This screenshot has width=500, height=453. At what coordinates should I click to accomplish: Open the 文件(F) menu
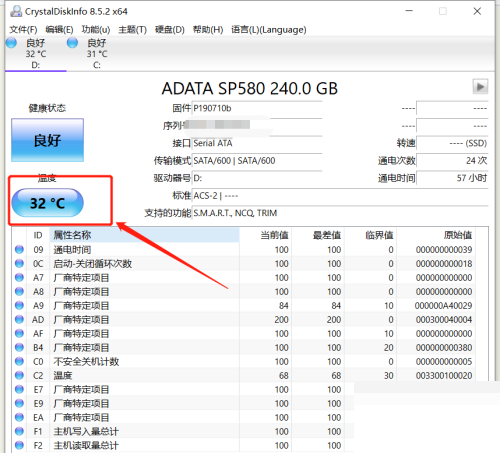point(23,30)
